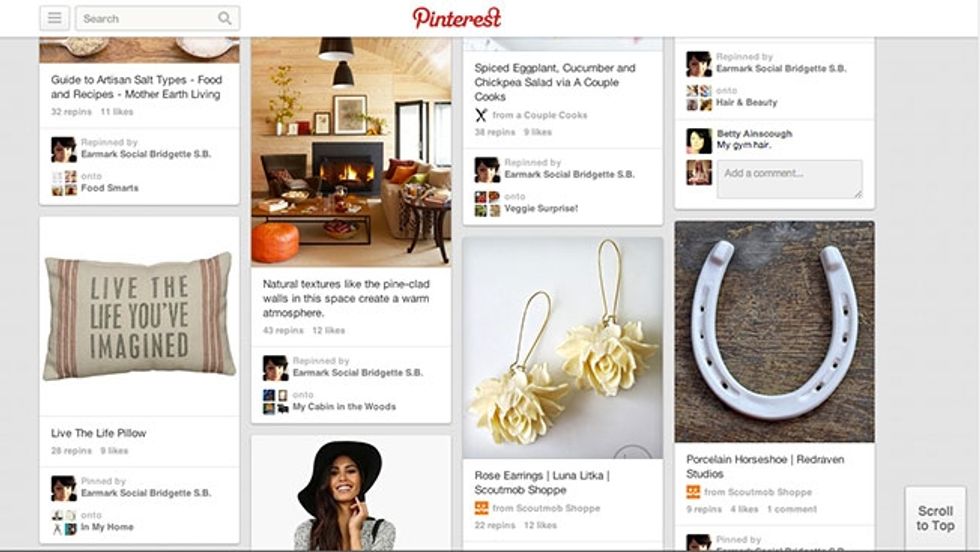The height and width of the screenshot is (552, 980).
Task: Click the search magnifier icon
Action: pos(224,19)
